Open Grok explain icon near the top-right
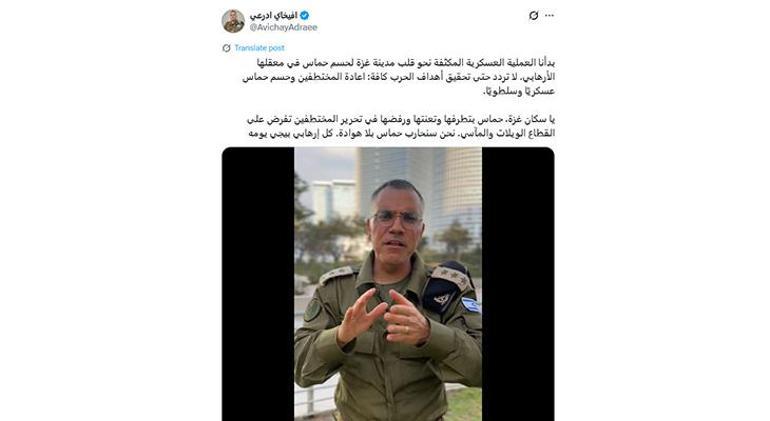The height and width of the screenshot is (421, 770). (533, 16)
